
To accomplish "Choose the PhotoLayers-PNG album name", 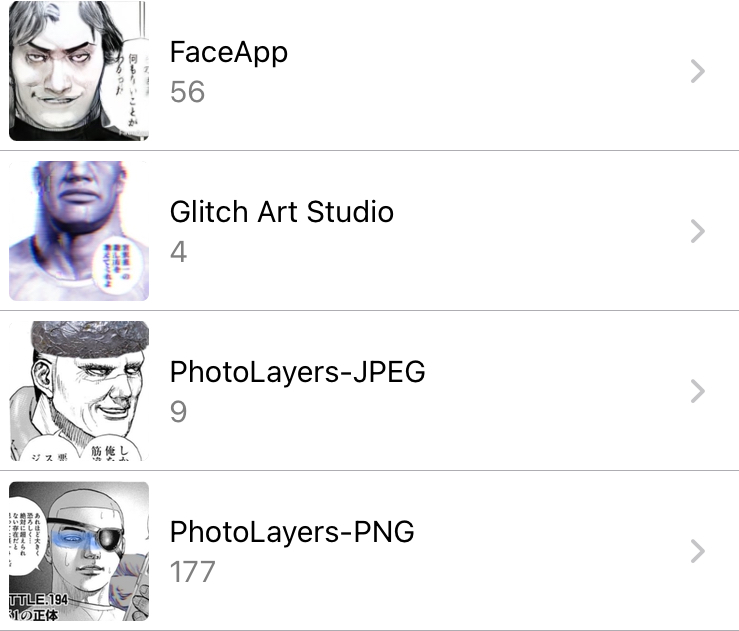I will tap(292, 532).
